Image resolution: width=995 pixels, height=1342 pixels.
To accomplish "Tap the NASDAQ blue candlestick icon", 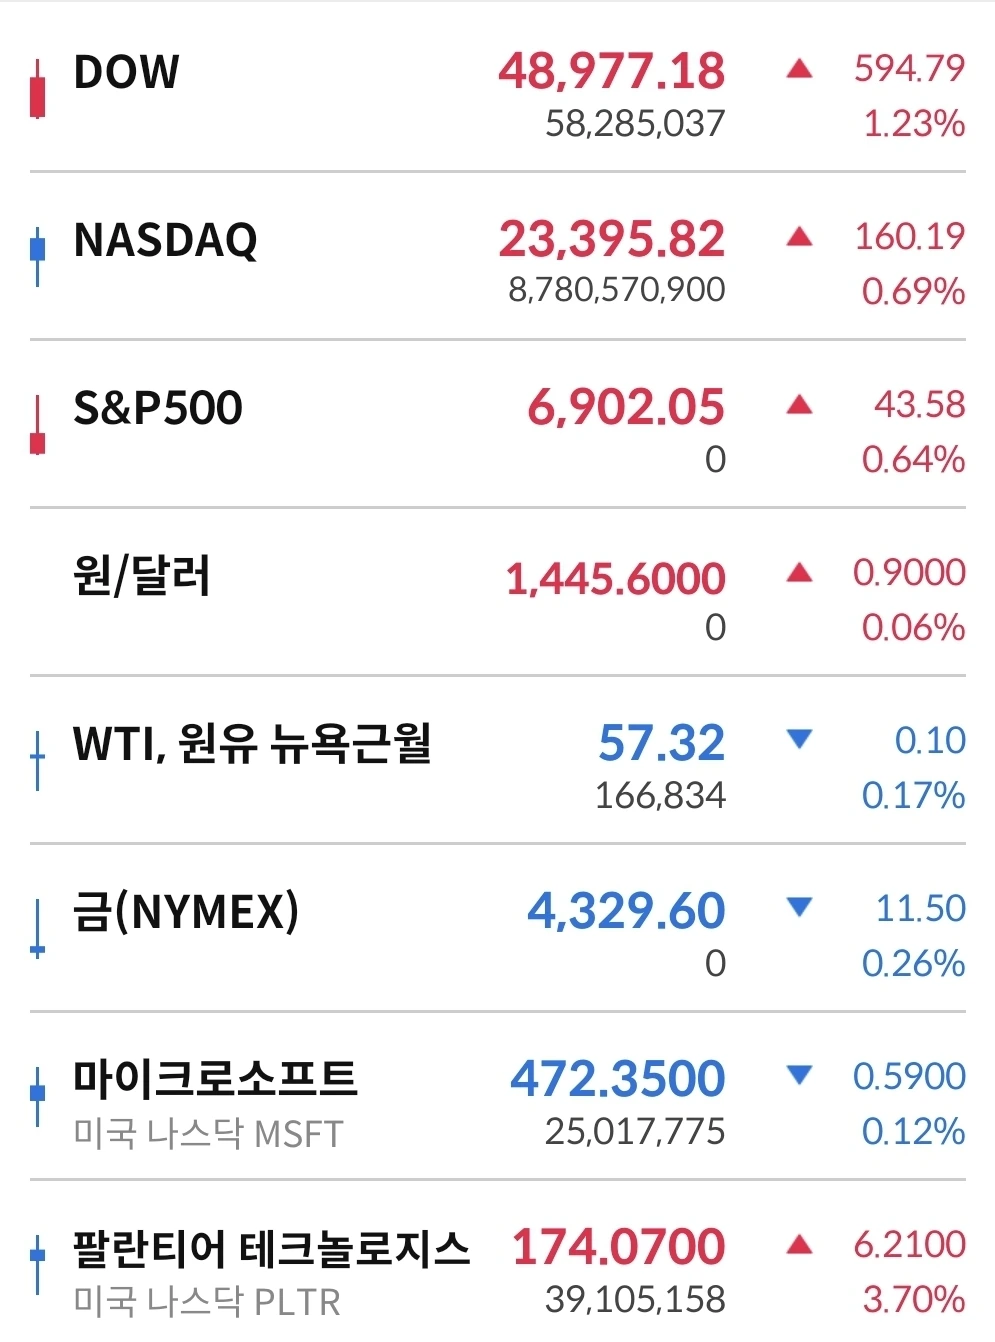I will pyautogui.click(x=38, y=256).
